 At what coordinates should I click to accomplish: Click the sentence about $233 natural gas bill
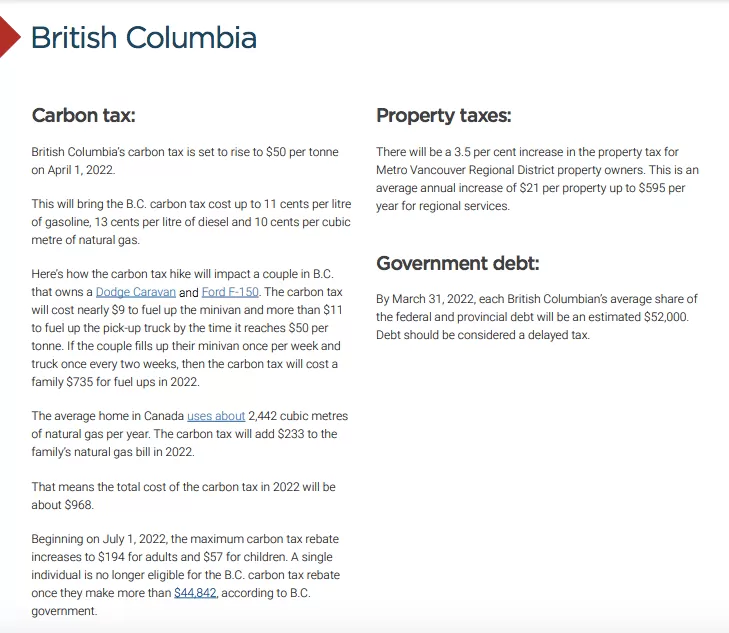[x=189, y=434]
